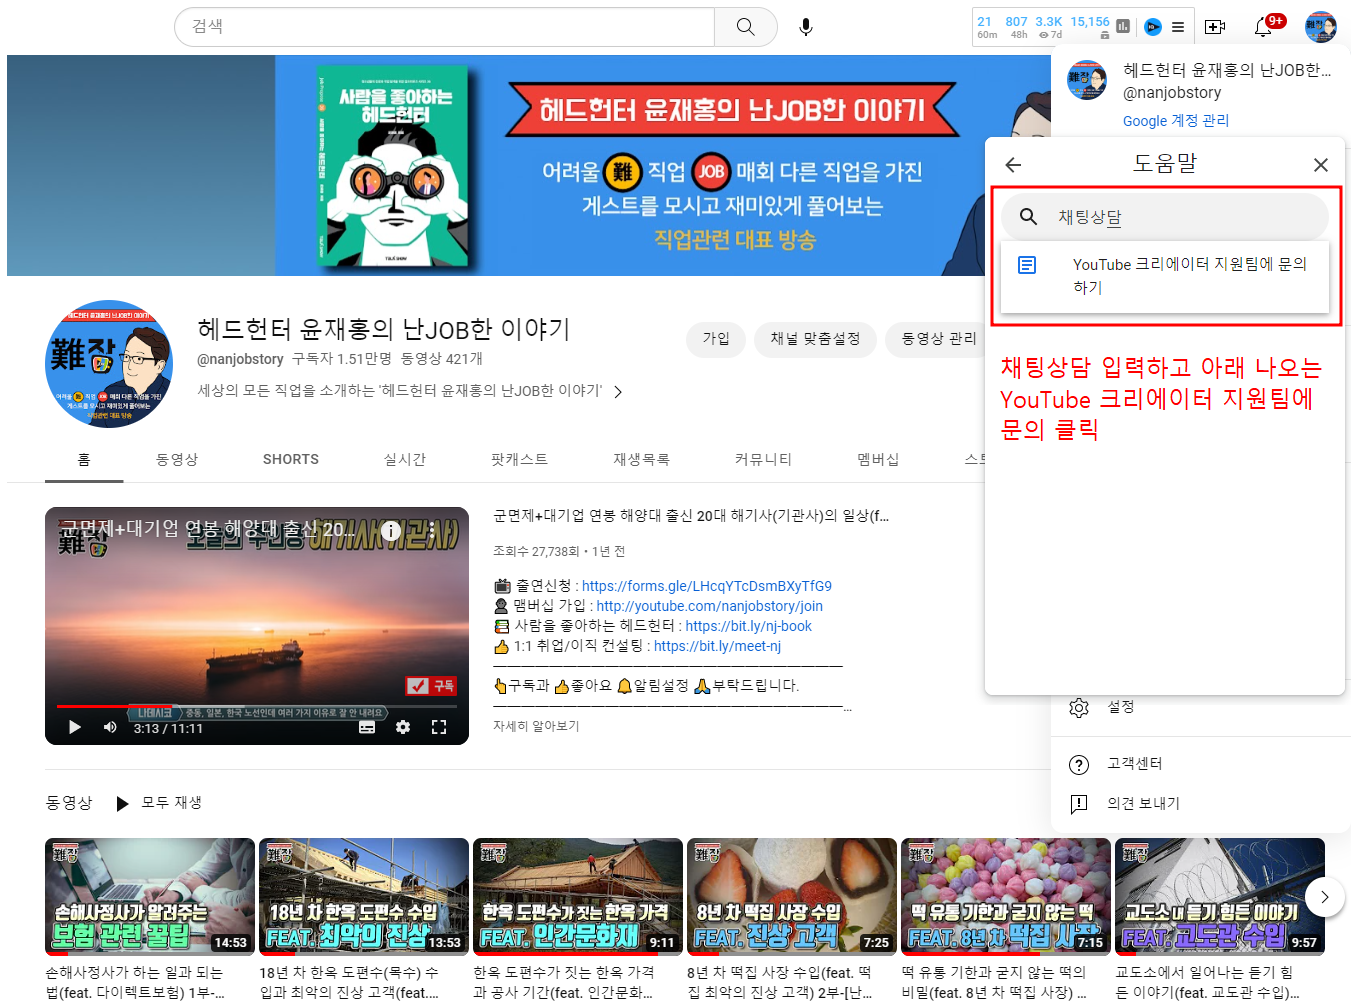Close the 도움말 help panel
The width and height of the screenshot is (1351, 1008).
1321,165
